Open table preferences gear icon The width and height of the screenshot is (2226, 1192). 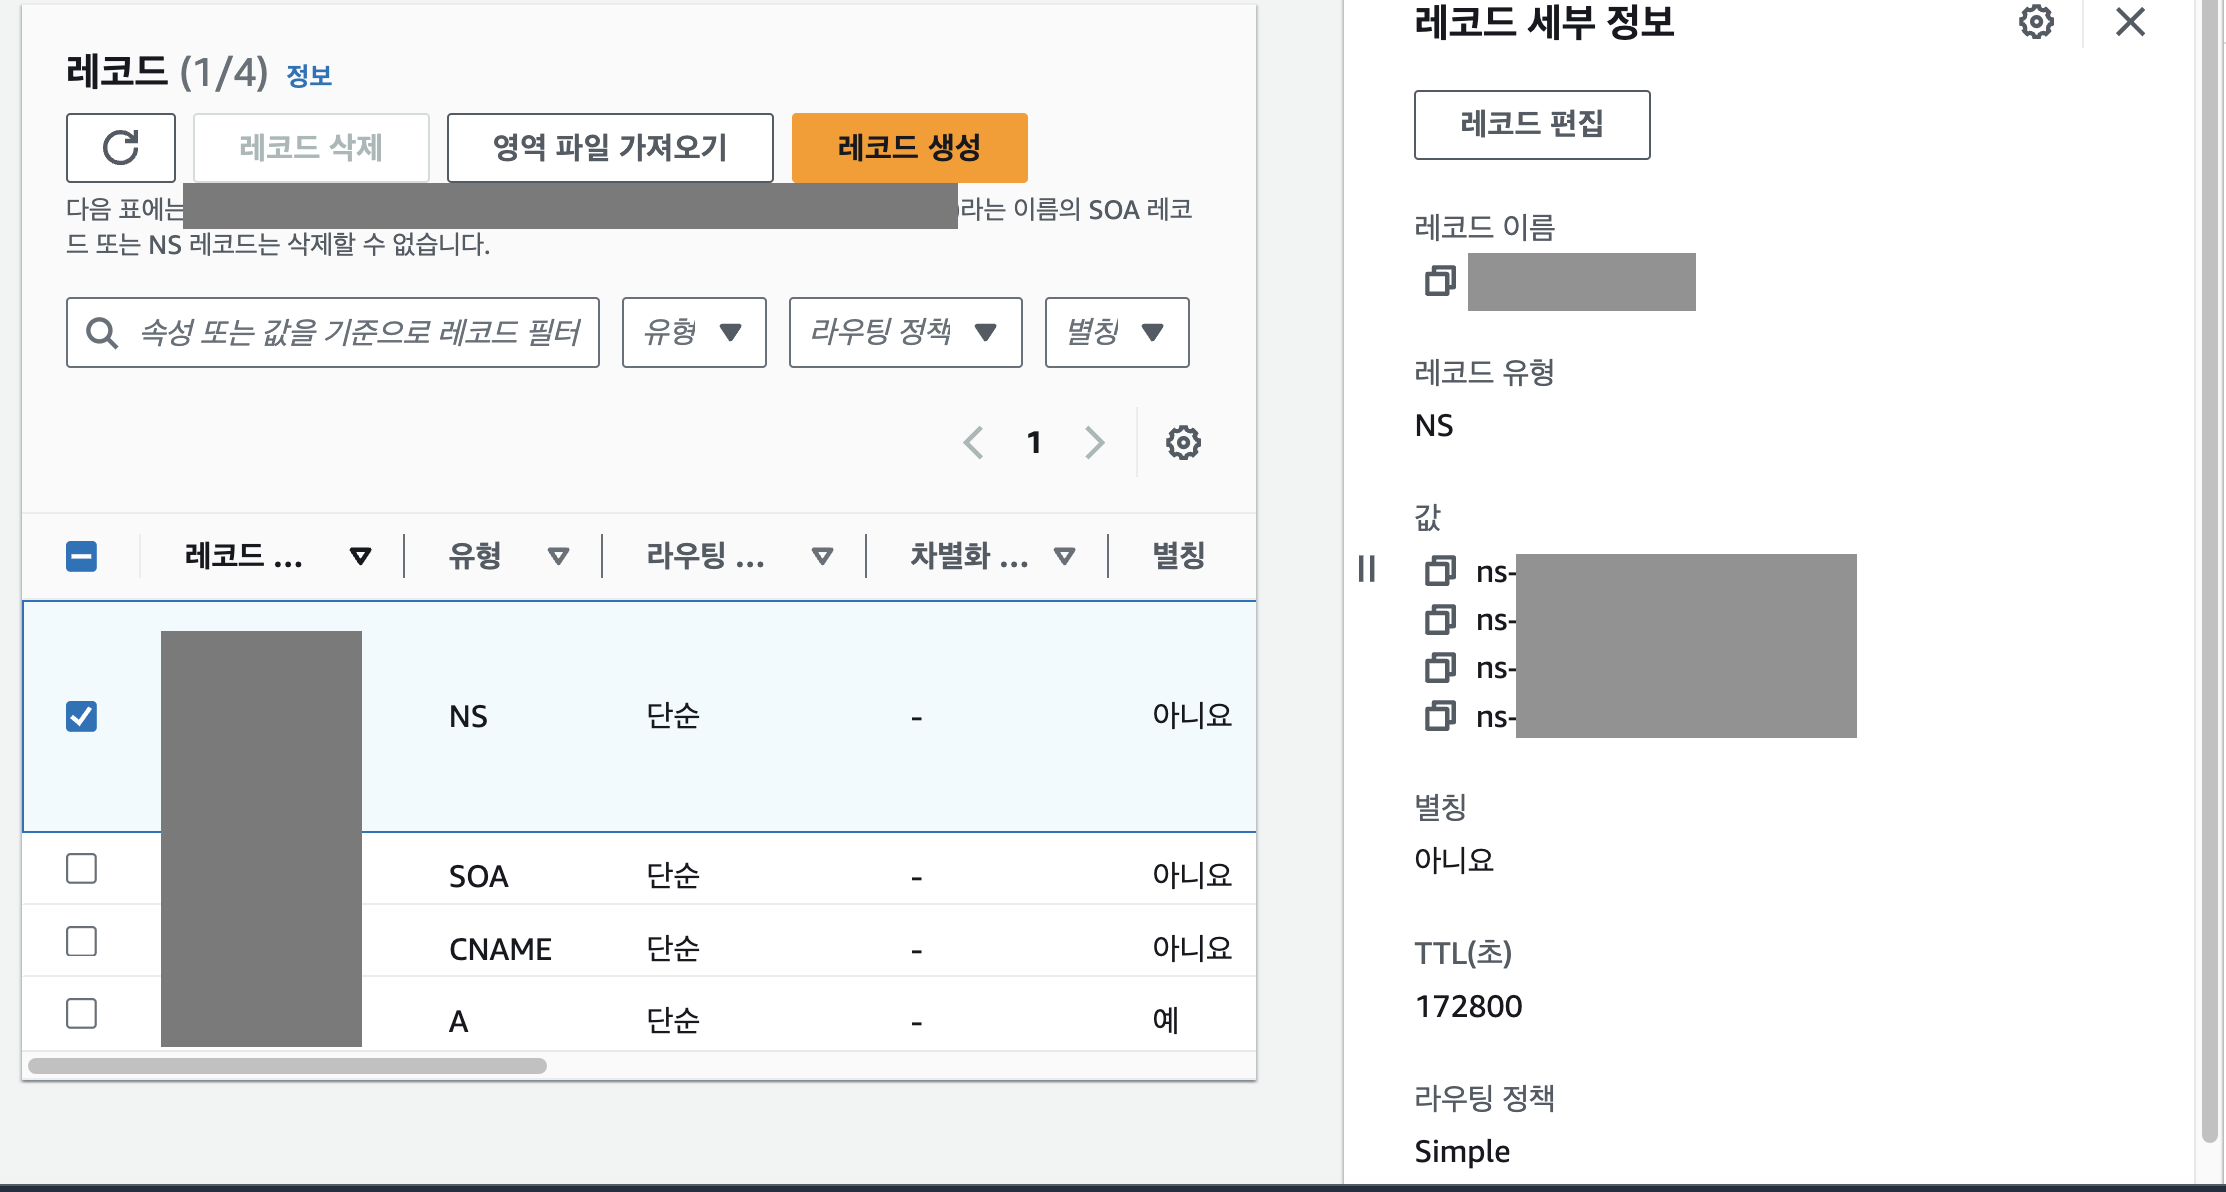point(1183,442)
